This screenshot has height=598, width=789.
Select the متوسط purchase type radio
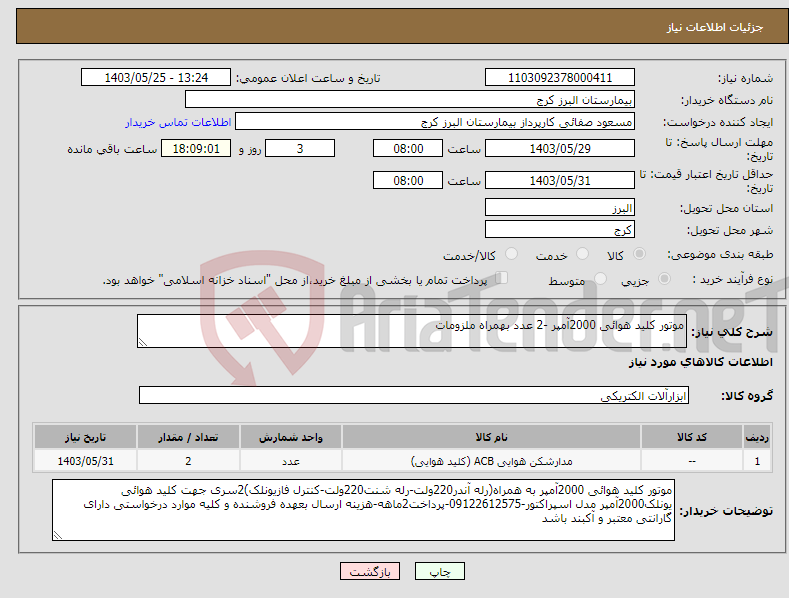600,278
